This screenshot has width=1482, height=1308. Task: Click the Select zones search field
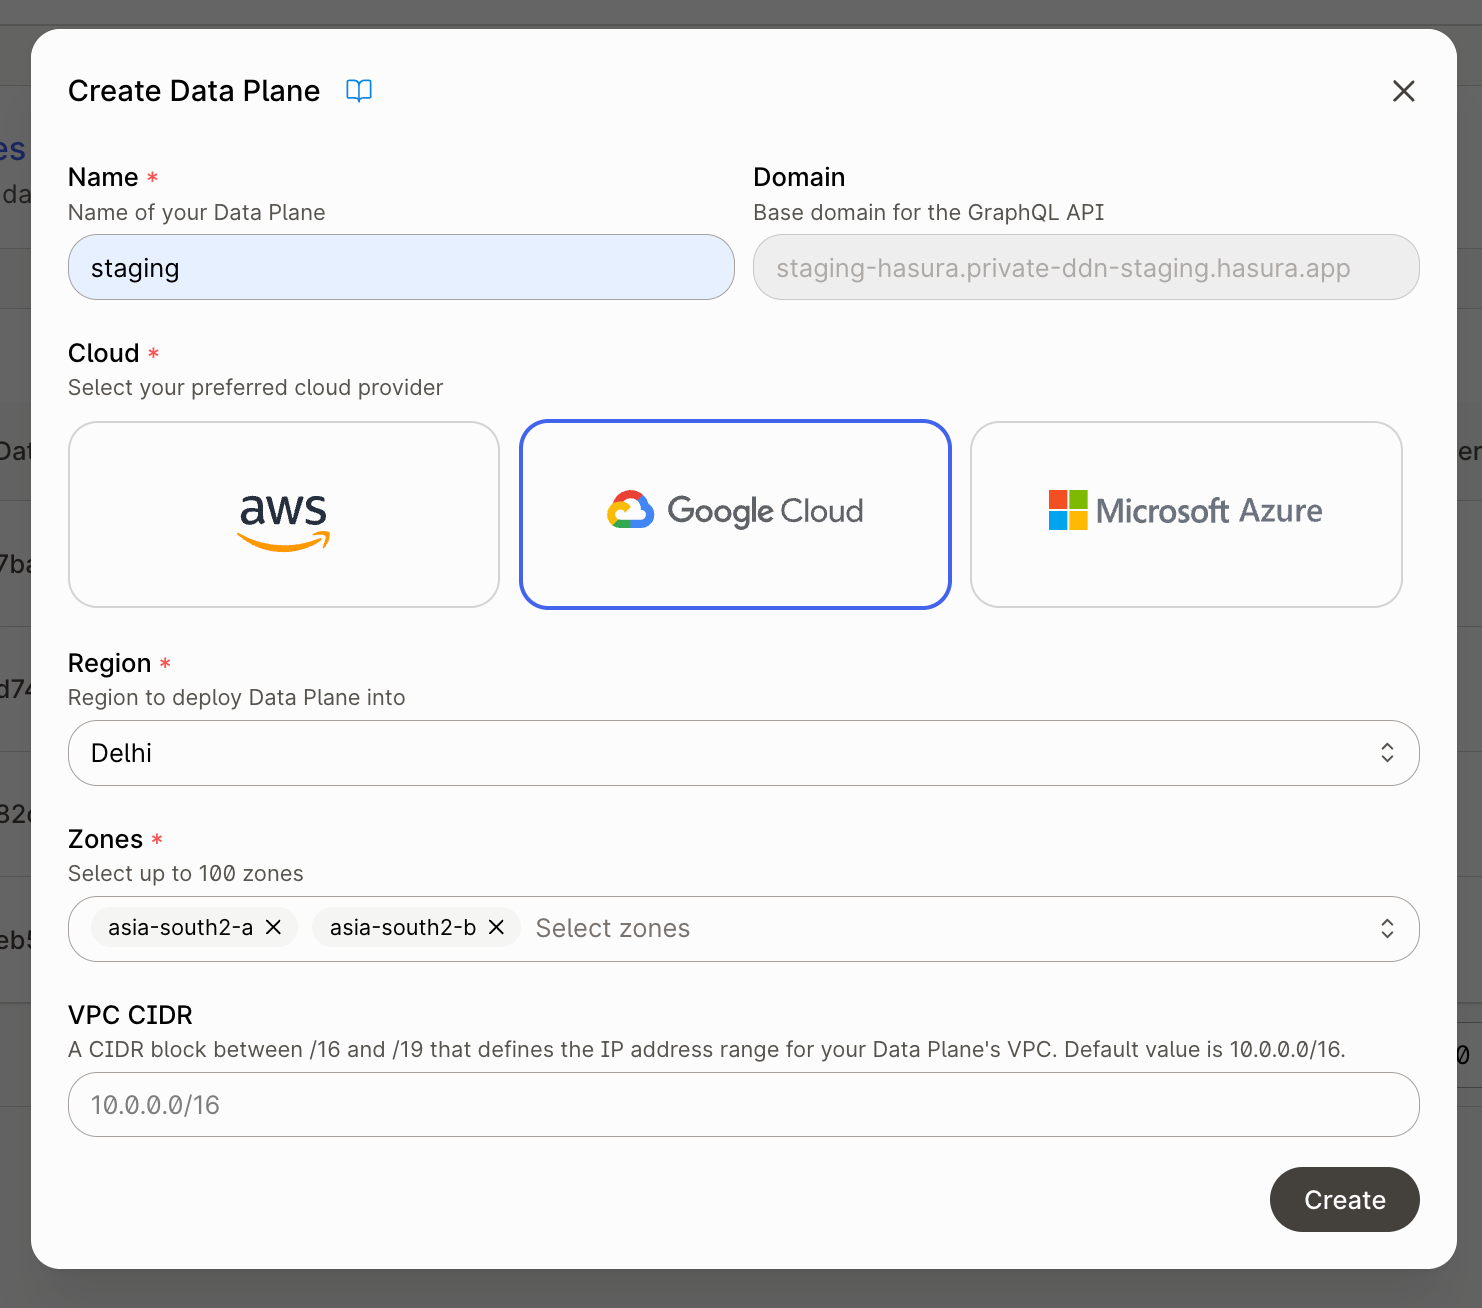(612, 928)
